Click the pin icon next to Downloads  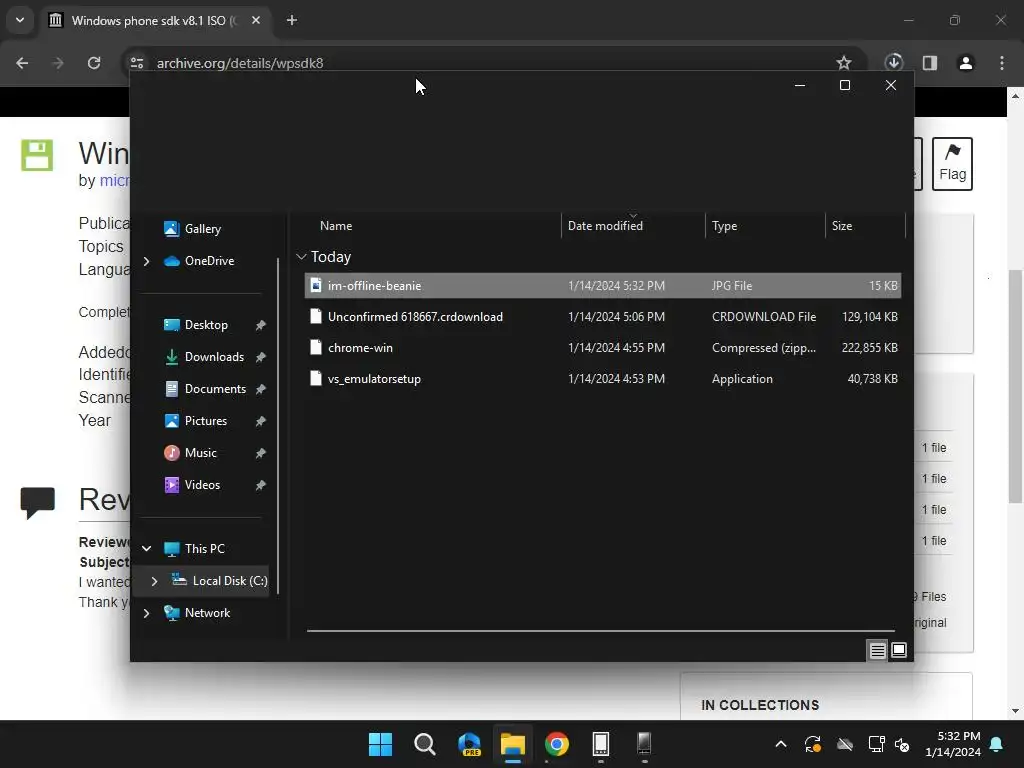click(x=261, y=357)
